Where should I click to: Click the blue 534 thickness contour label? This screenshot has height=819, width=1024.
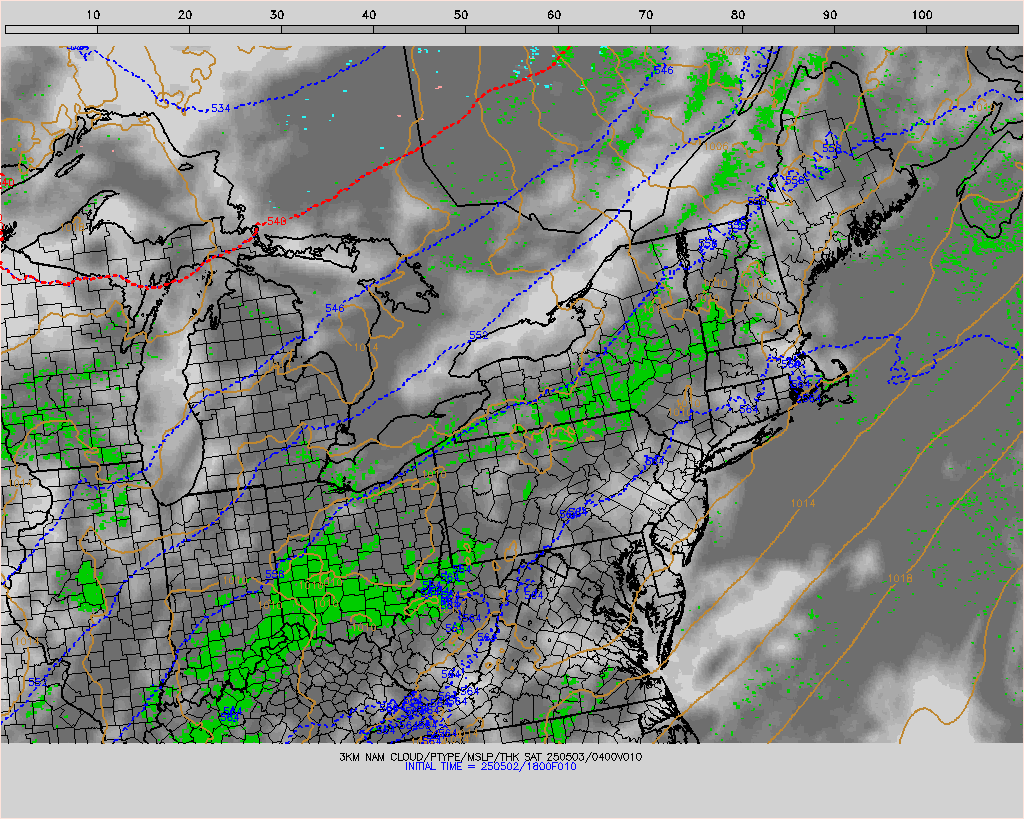221,108
